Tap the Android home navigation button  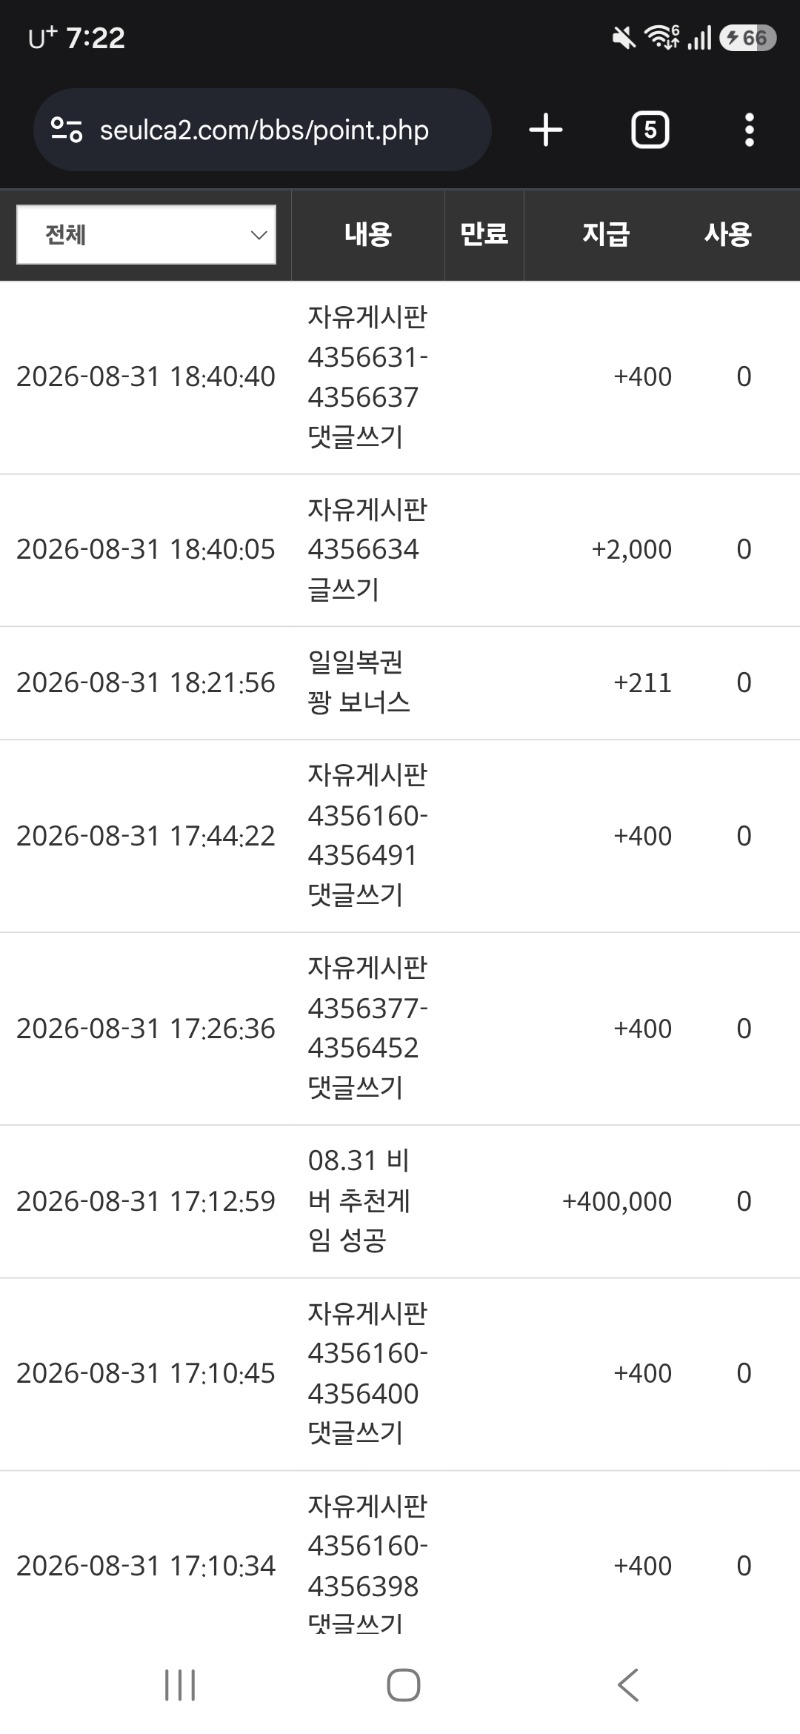pos(403,1685)
